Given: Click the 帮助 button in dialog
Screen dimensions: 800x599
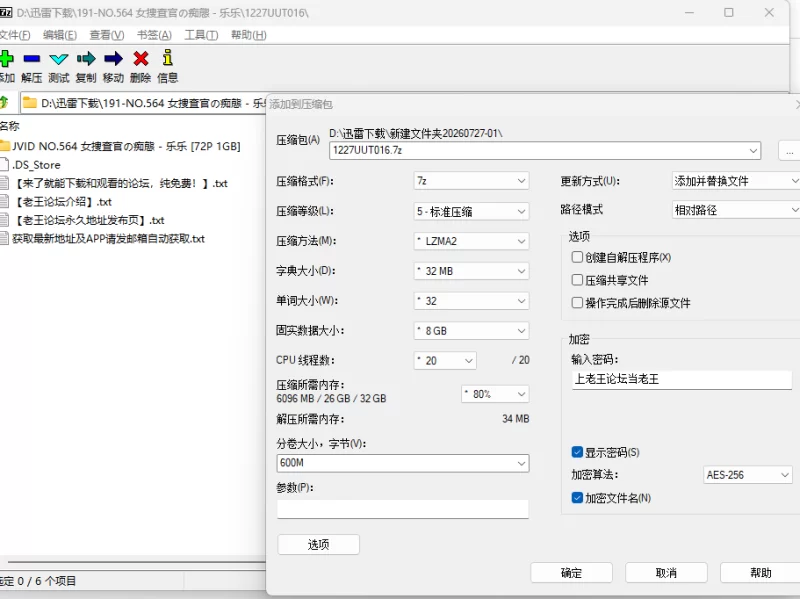Looking at the screenshot, I should pyautogui.click(x=760, y=572).
